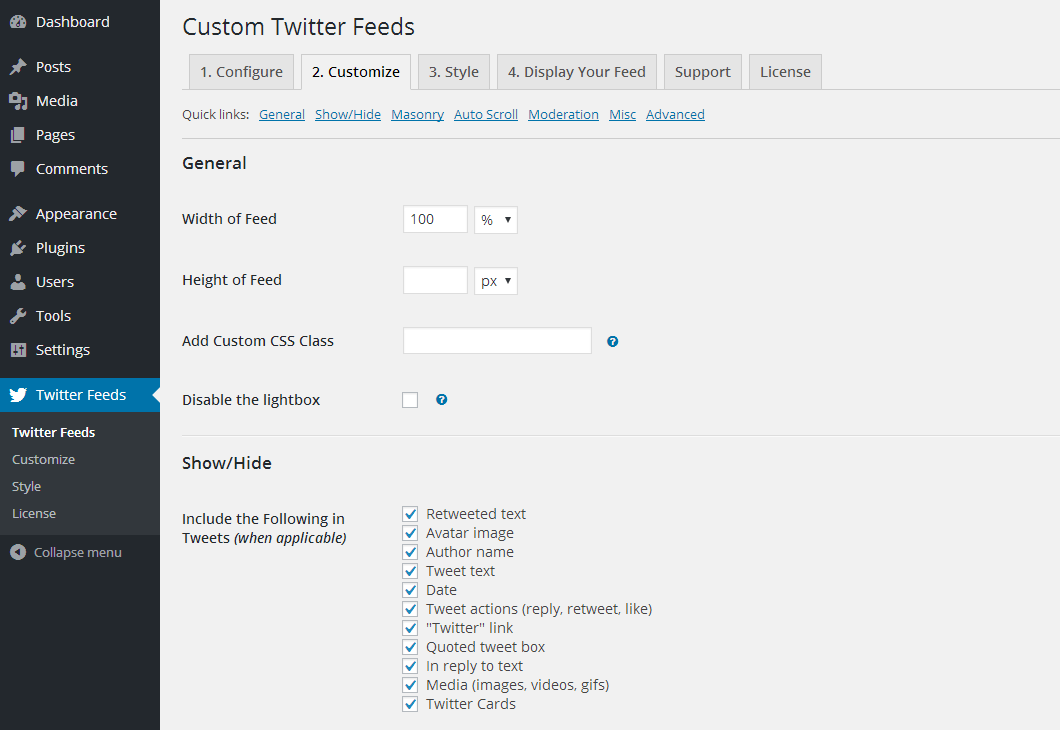Click help icon beside Custom CSS Class
Screen dimensions: 1060x730
613,341
